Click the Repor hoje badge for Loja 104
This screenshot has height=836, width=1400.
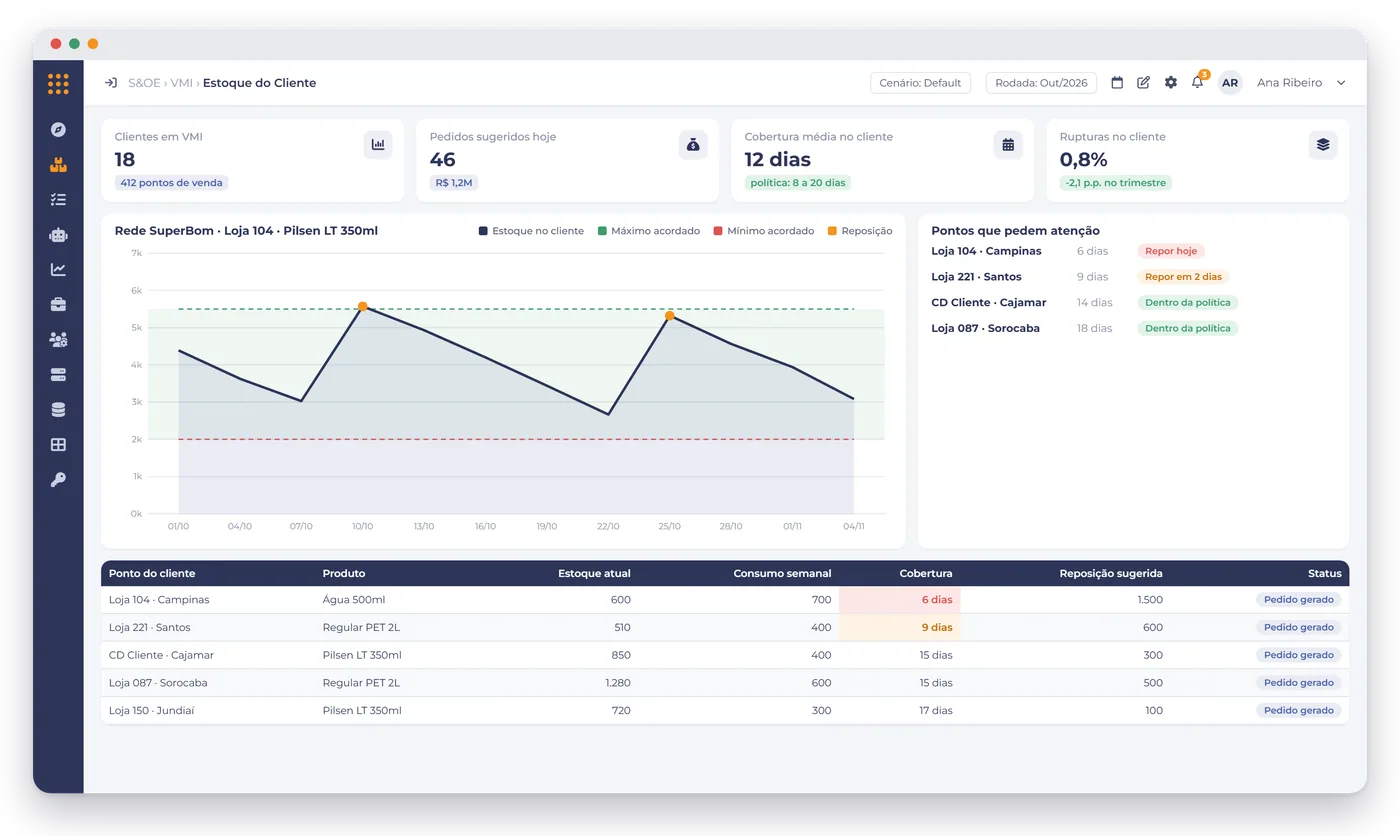point(1171,251)
